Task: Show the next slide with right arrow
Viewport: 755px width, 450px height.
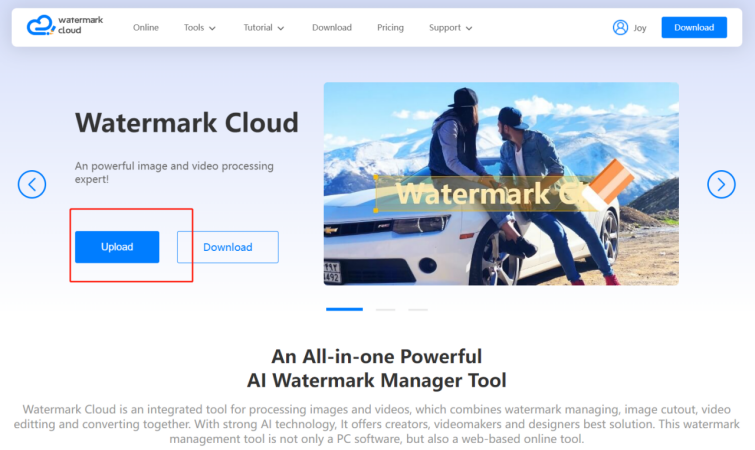Action: pyautogui.click(x=721, y=184)
